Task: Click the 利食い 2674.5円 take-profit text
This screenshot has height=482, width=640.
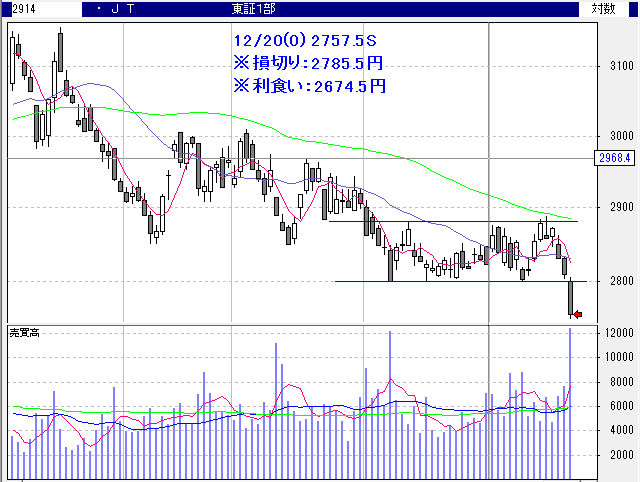Action: coord(308,85)
